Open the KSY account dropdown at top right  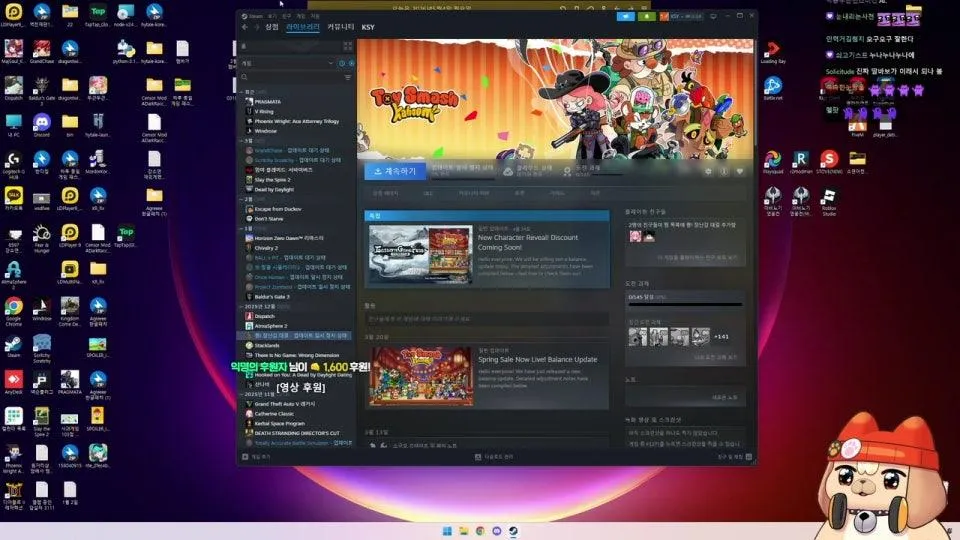pos(681,17)
